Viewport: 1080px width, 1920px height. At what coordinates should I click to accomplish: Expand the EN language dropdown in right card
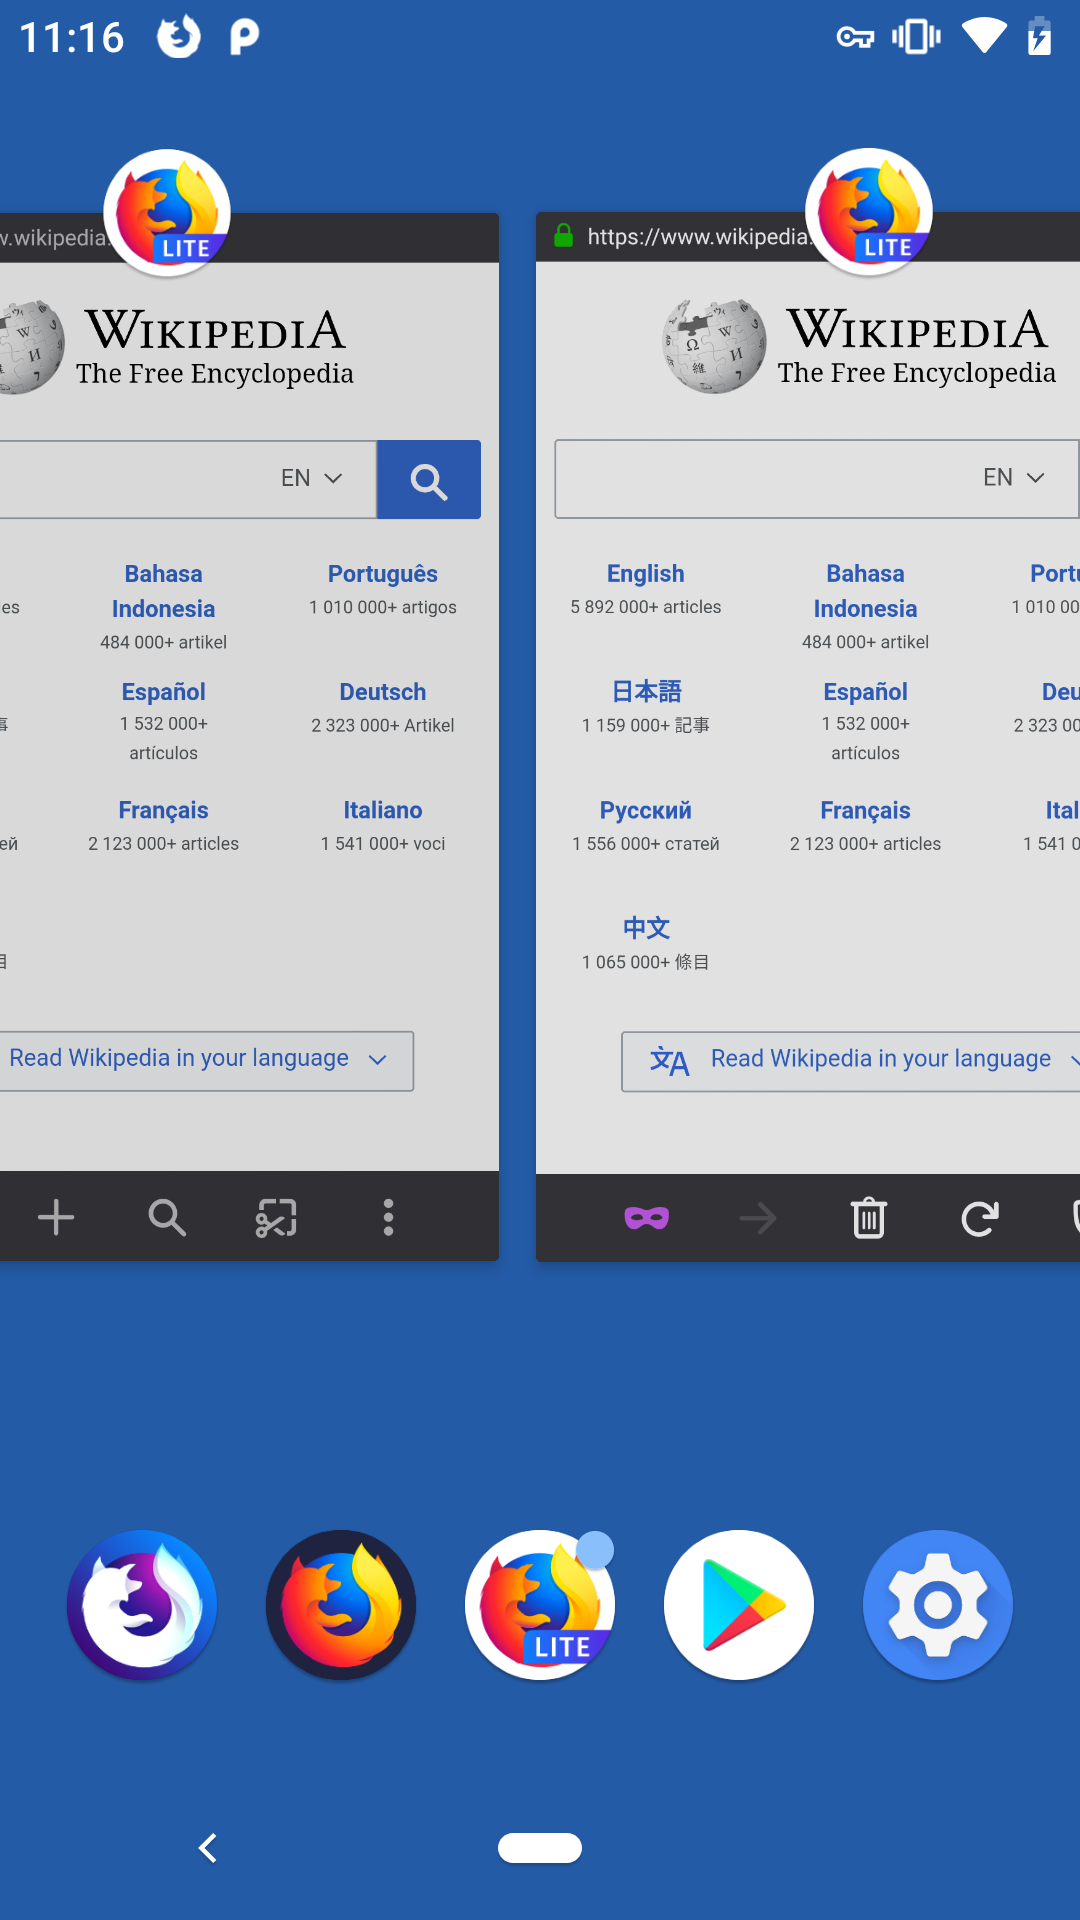1014,477
